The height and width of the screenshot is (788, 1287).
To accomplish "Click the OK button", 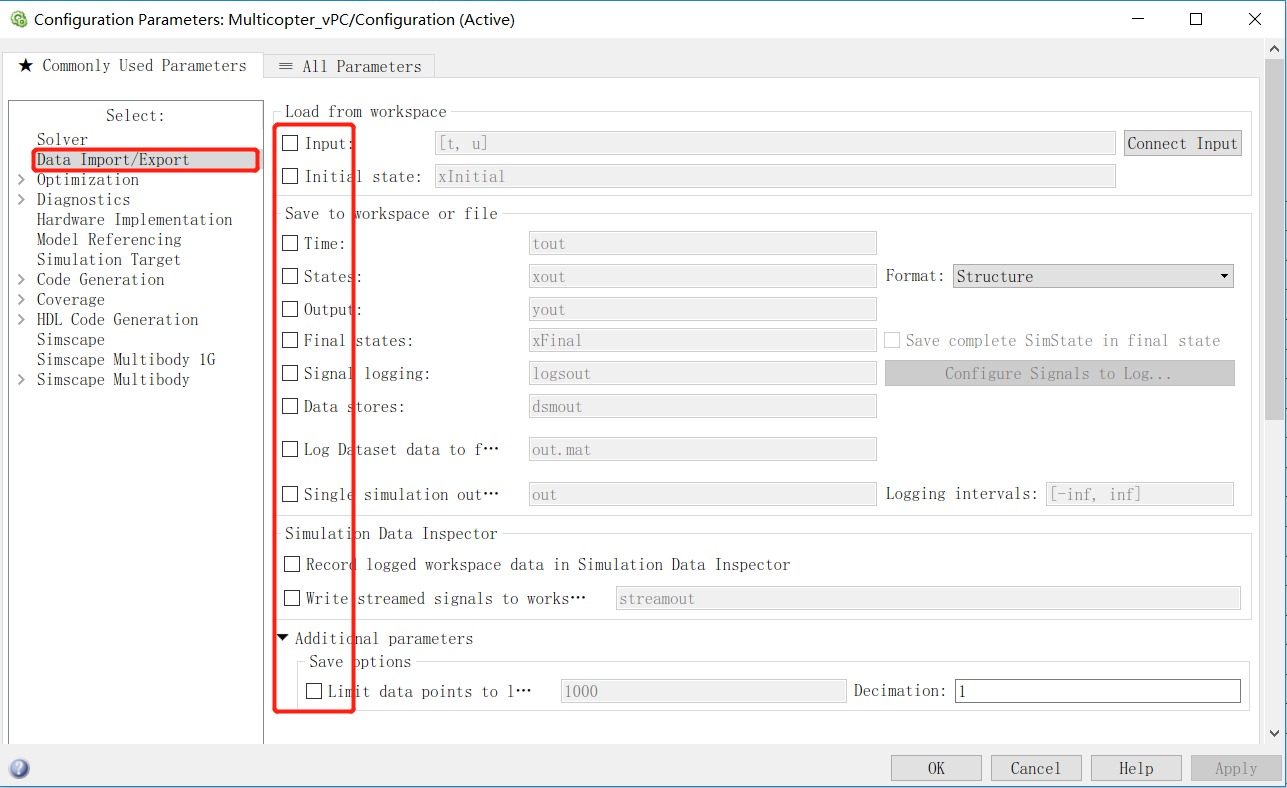I will (x=936, y=768).
